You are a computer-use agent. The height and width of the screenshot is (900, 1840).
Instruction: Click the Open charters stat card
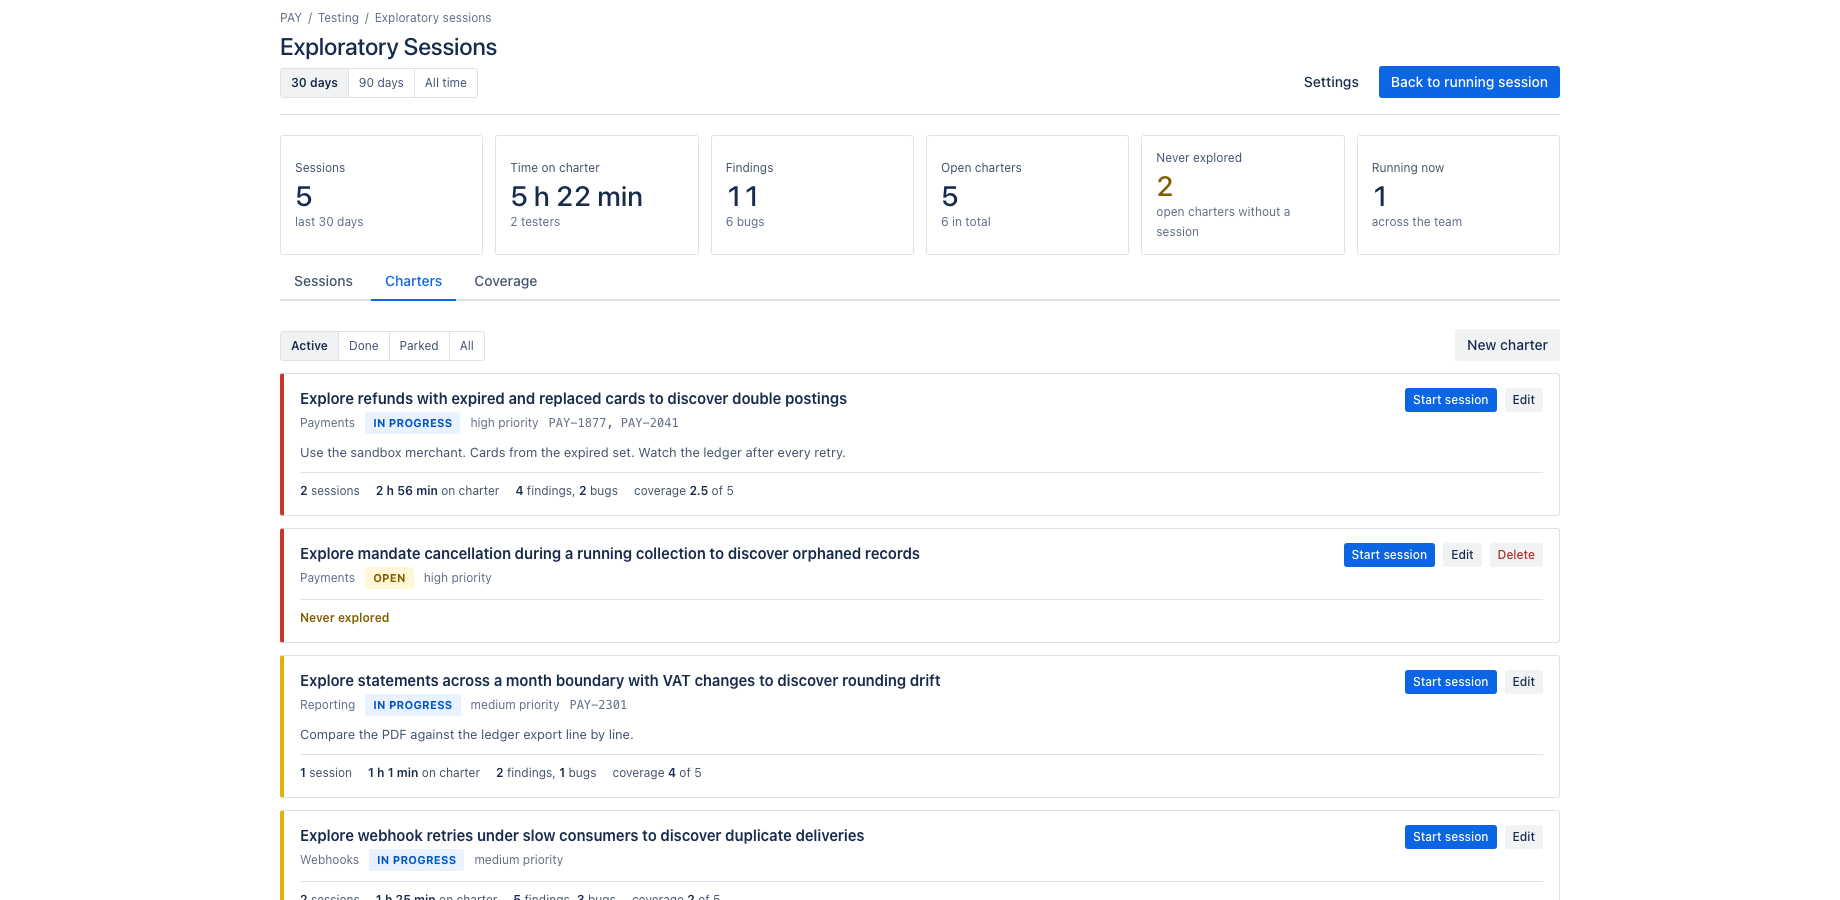[1027, 195]
